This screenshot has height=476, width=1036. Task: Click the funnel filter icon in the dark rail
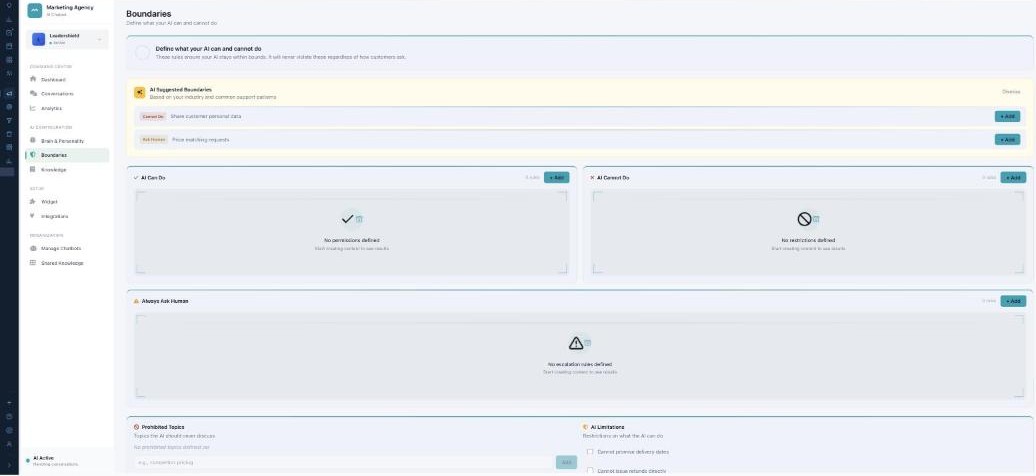click(9, 120)
